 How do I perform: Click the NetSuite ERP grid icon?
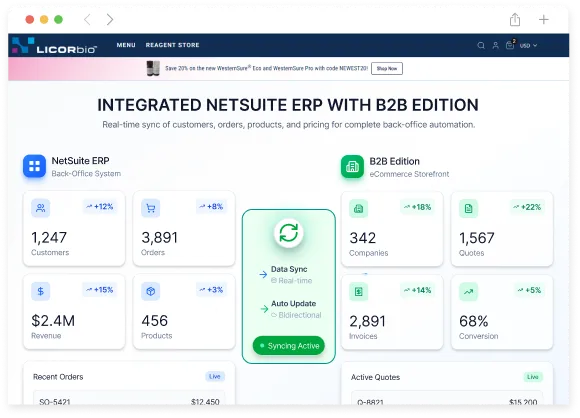coord(34,166)
